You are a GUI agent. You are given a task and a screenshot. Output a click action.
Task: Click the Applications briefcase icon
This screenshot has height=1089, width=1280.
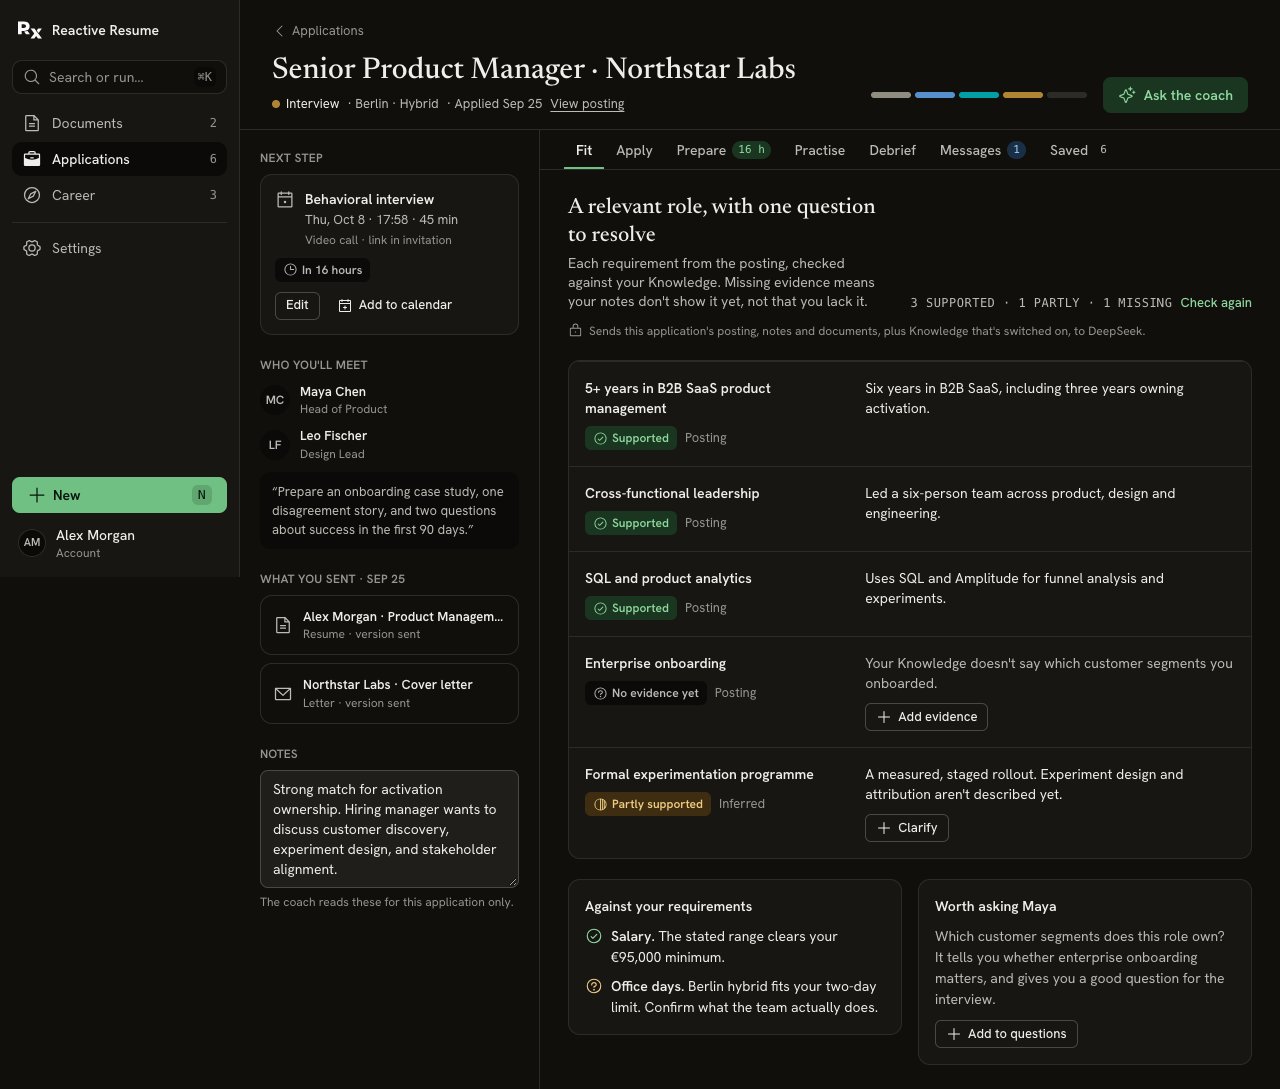pyautogui.click(x=32, y=159)
